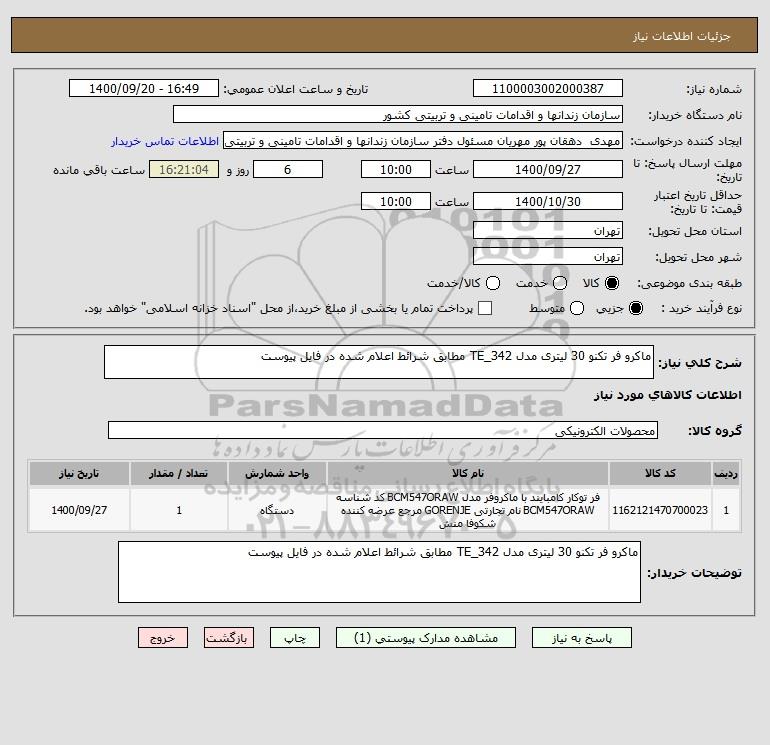This screenshot has width=770, height=745.
Task: Click the response deadline date 1400/09/27 field
Action: coord(548,169)
